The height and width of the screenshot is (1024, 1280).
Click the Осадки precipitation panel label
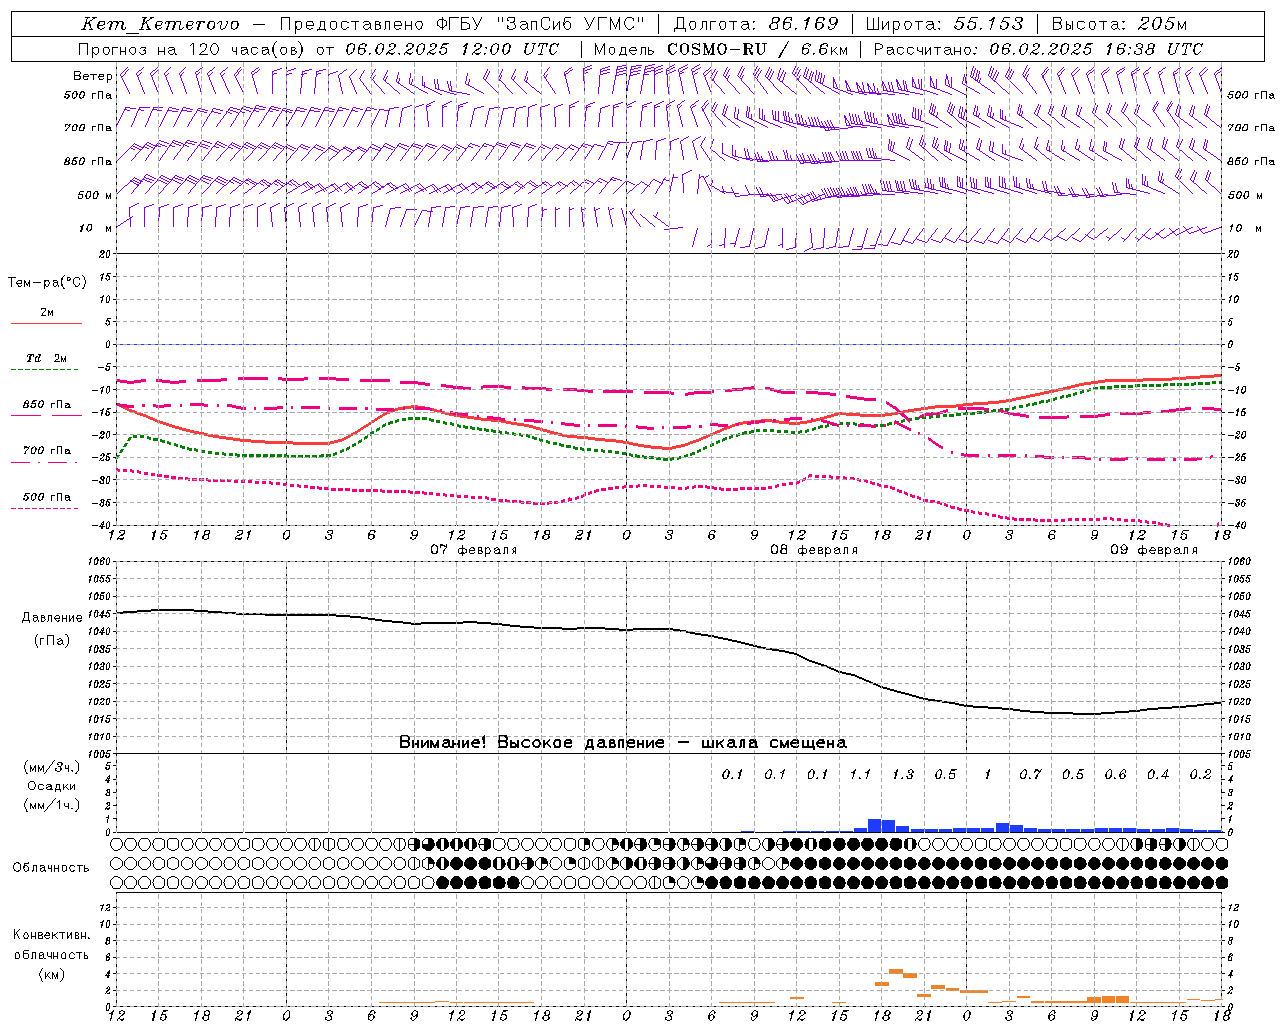click(x=50, y=786)
